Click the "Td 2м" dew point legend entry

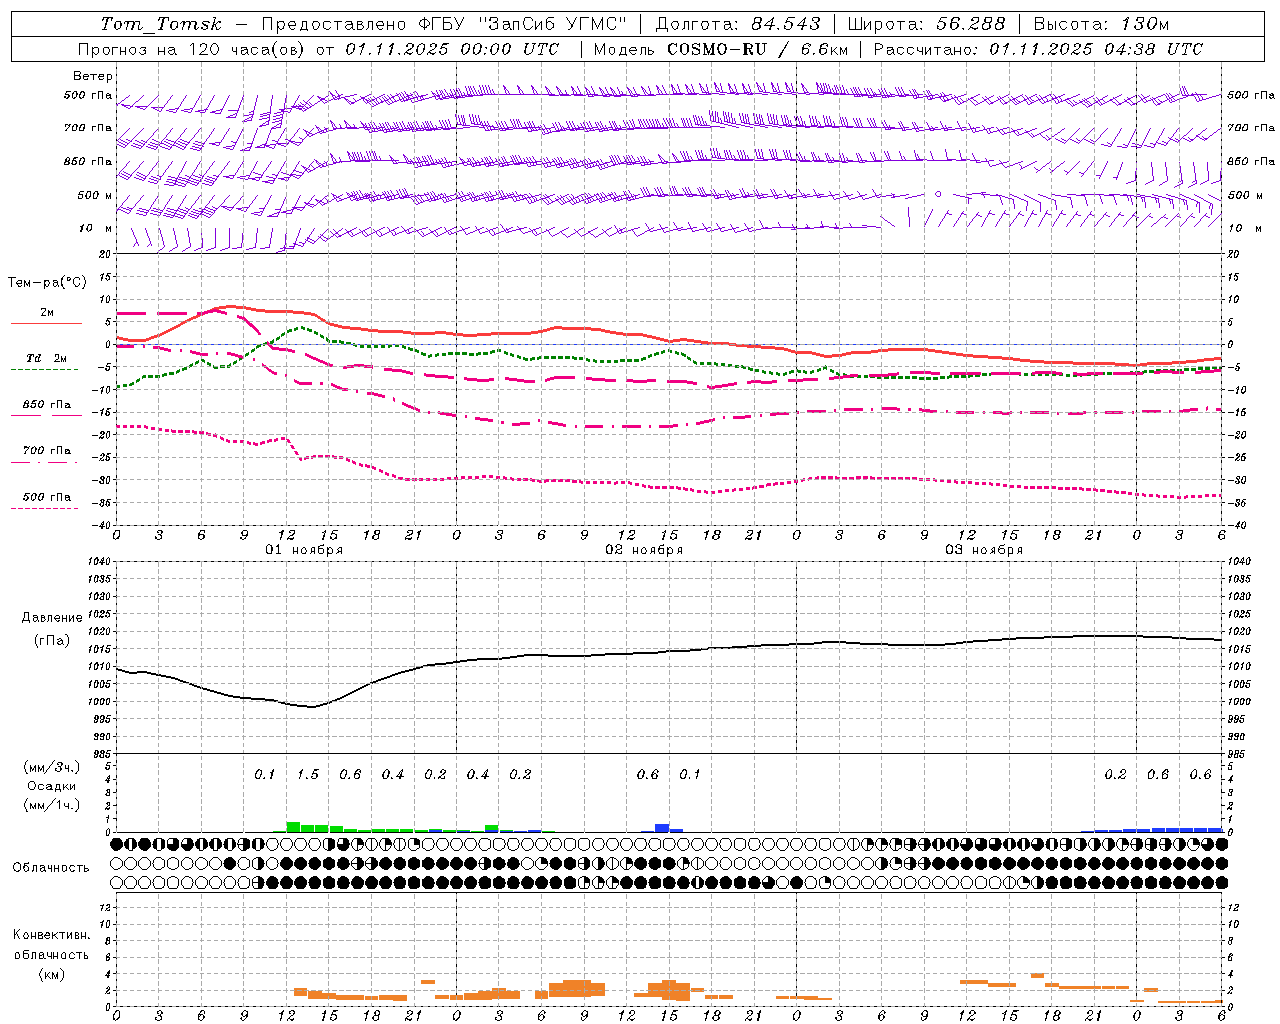click(46, 358)
